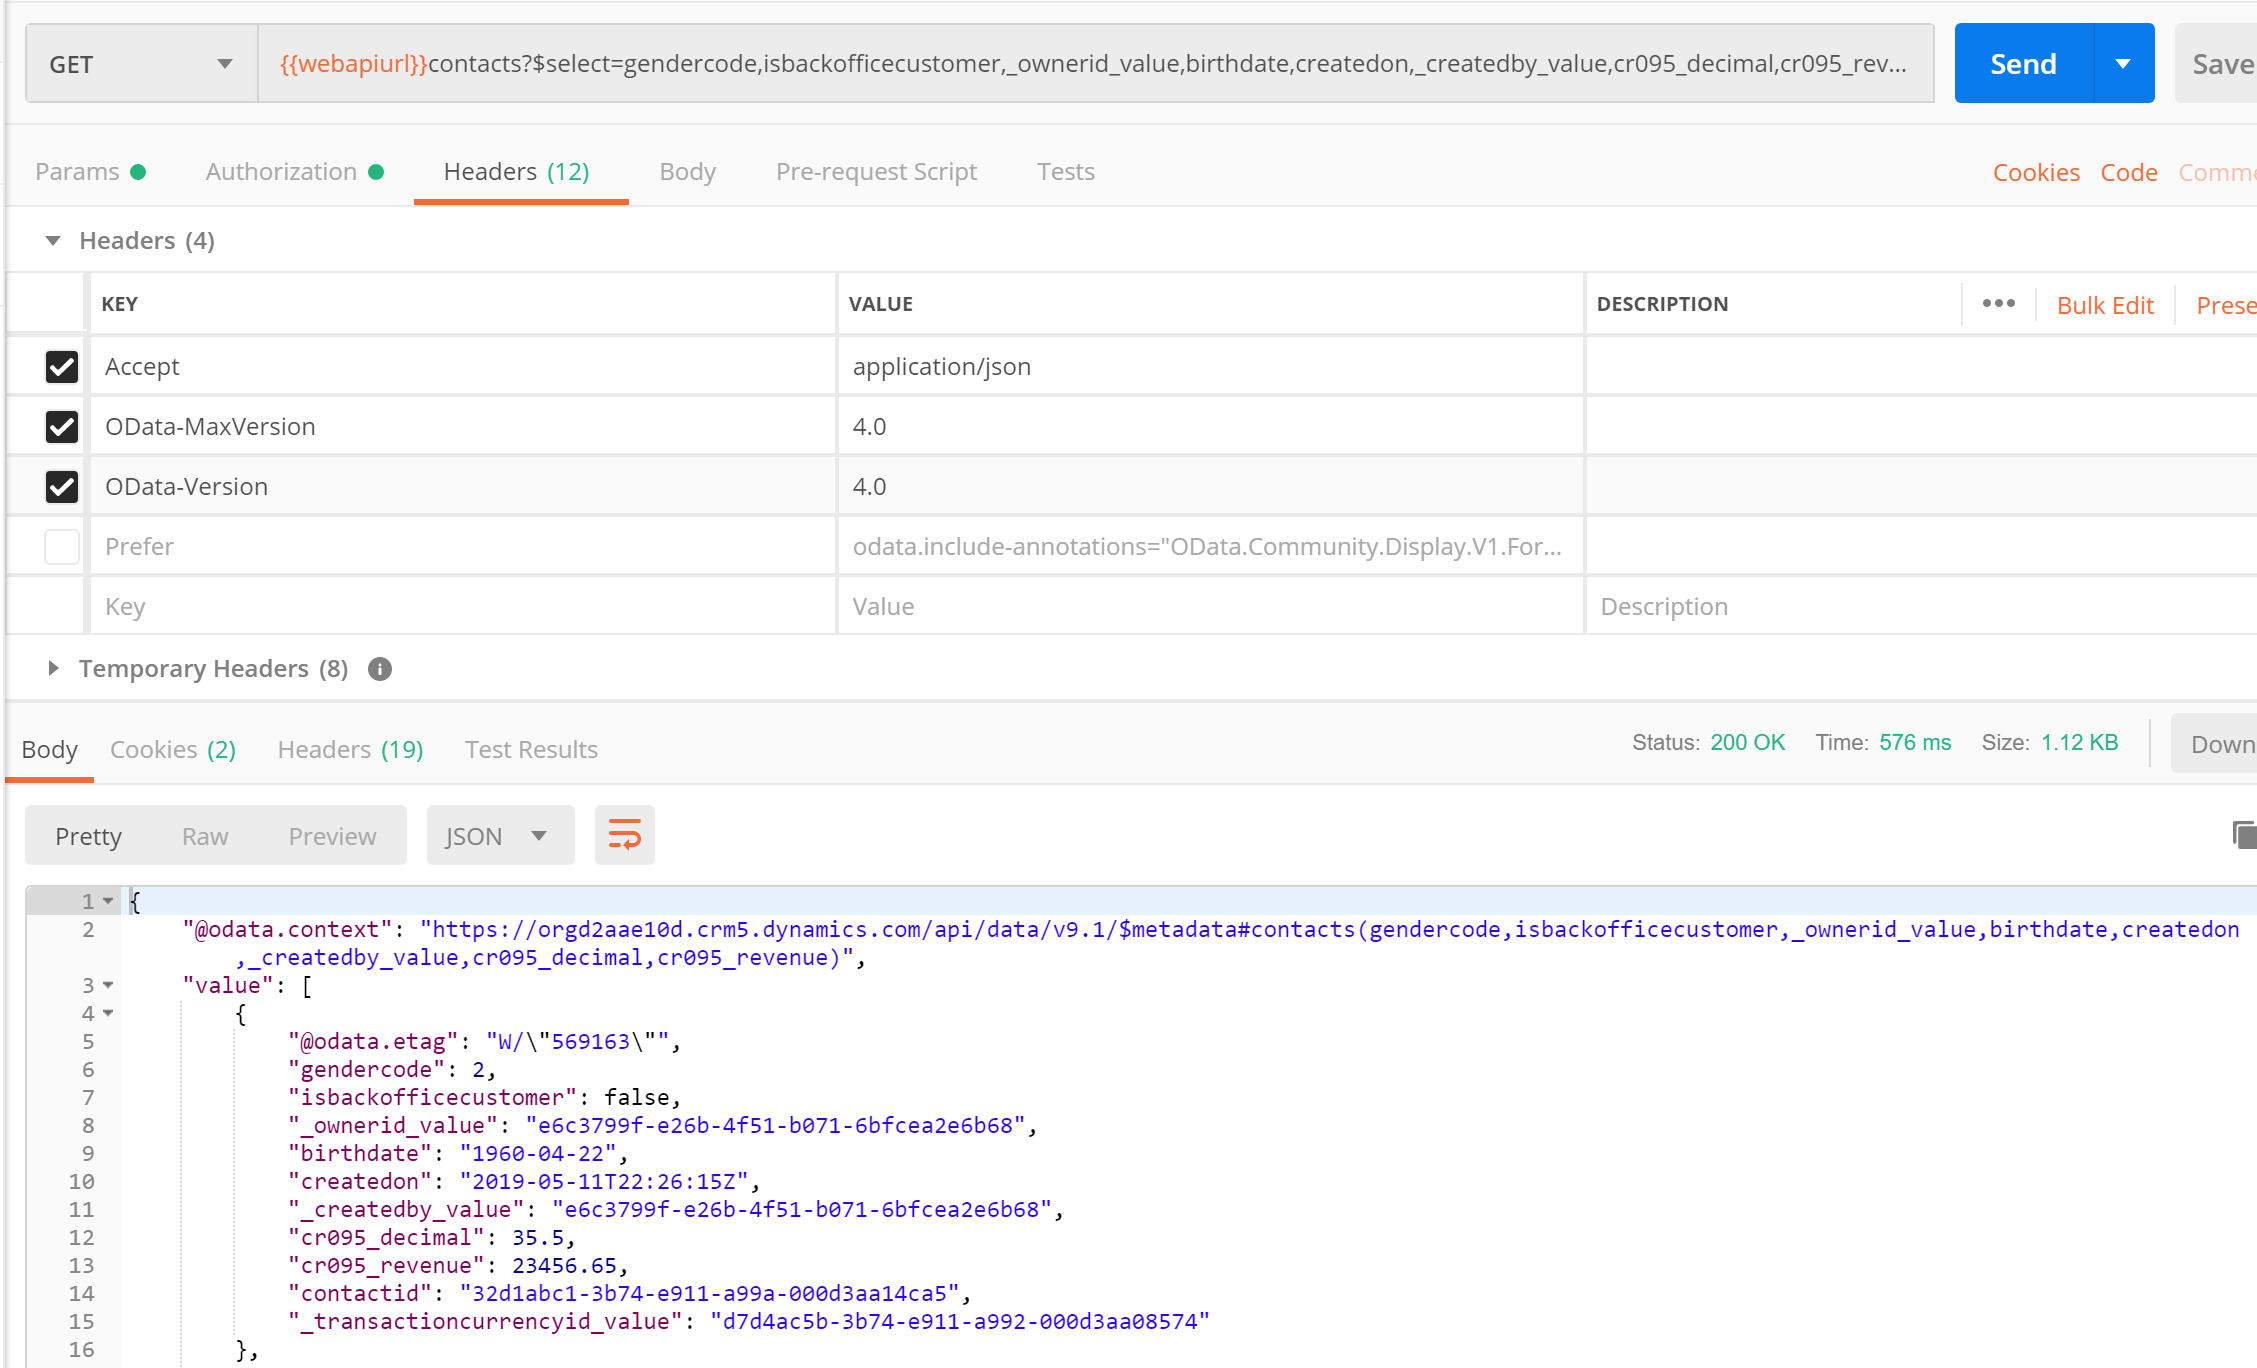Open the three-dots column options menu

click(1998, 304)
